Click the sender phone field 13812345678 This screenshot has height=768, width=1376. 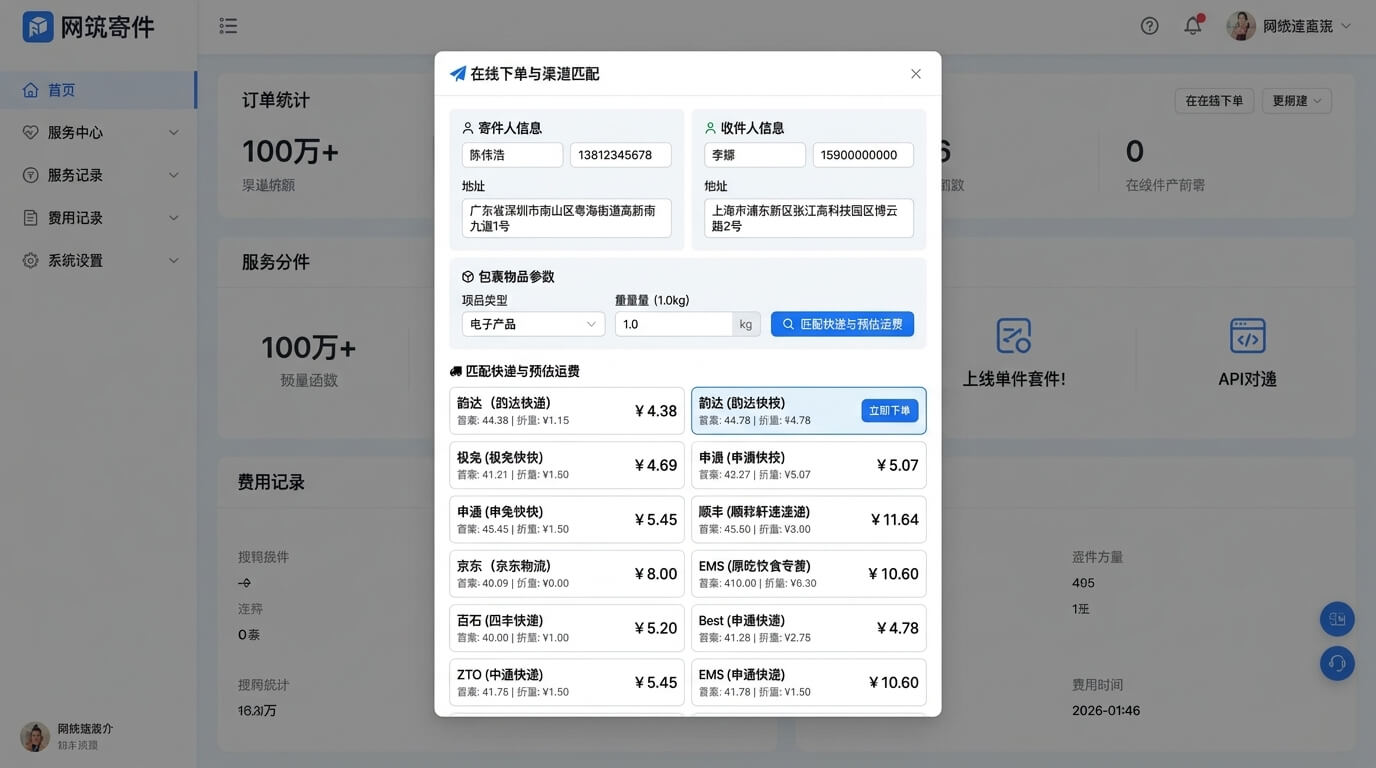(x=621, y=155)
